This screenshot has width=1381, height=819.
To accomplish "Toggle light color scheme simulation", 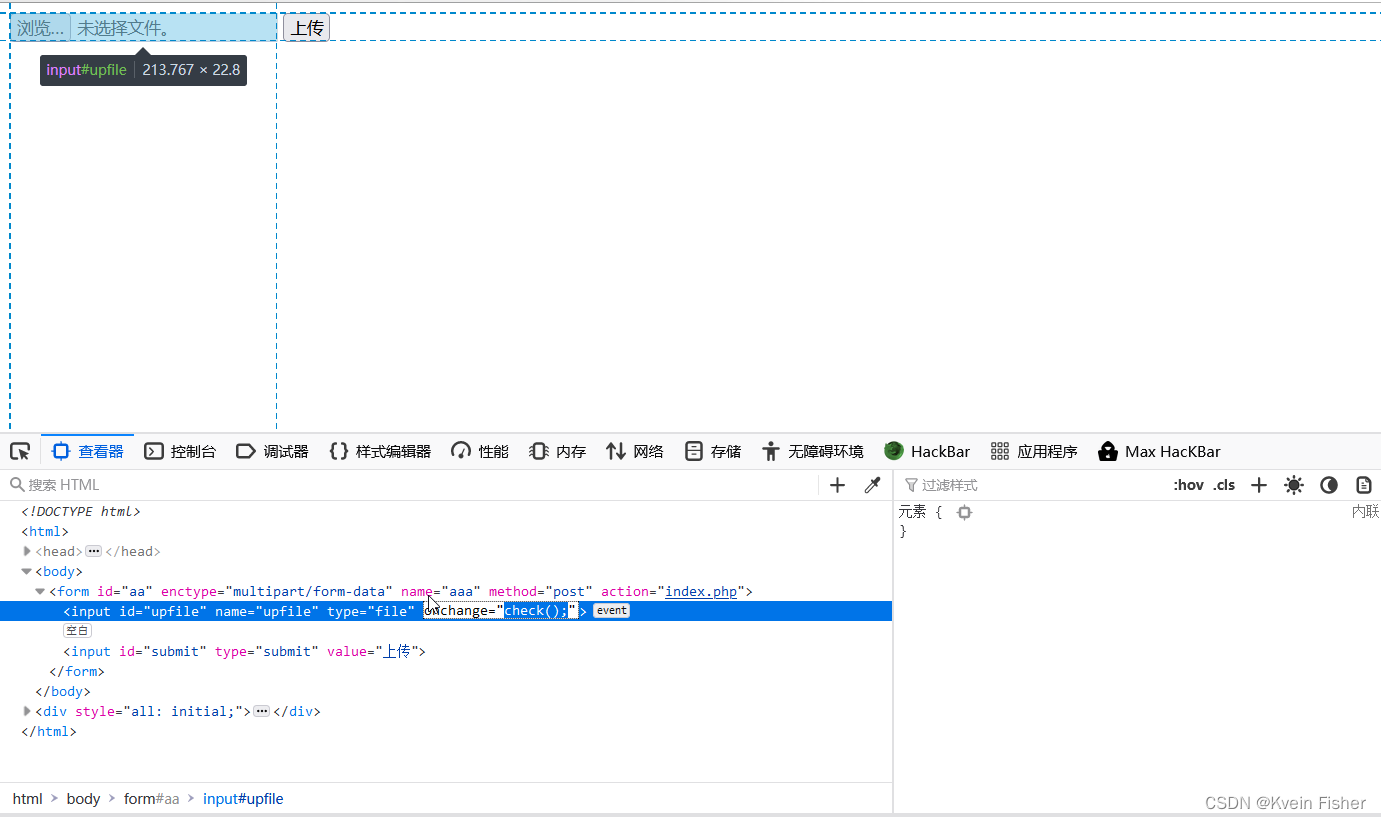I will click(1294, 485).
